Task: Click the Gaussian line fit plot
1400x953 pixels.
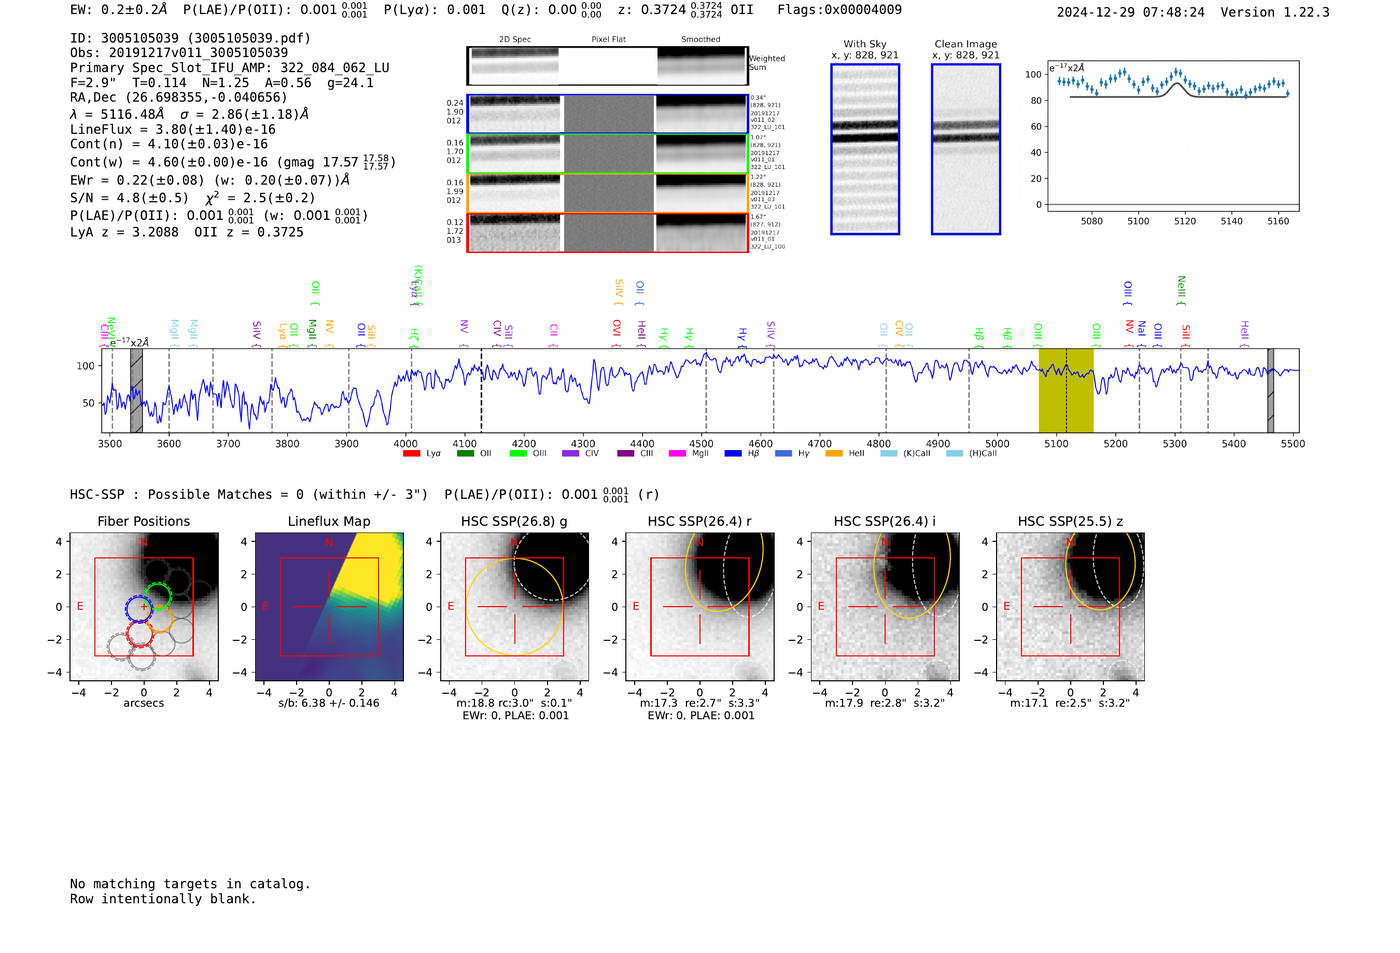Action: (x=1172, y=136)
